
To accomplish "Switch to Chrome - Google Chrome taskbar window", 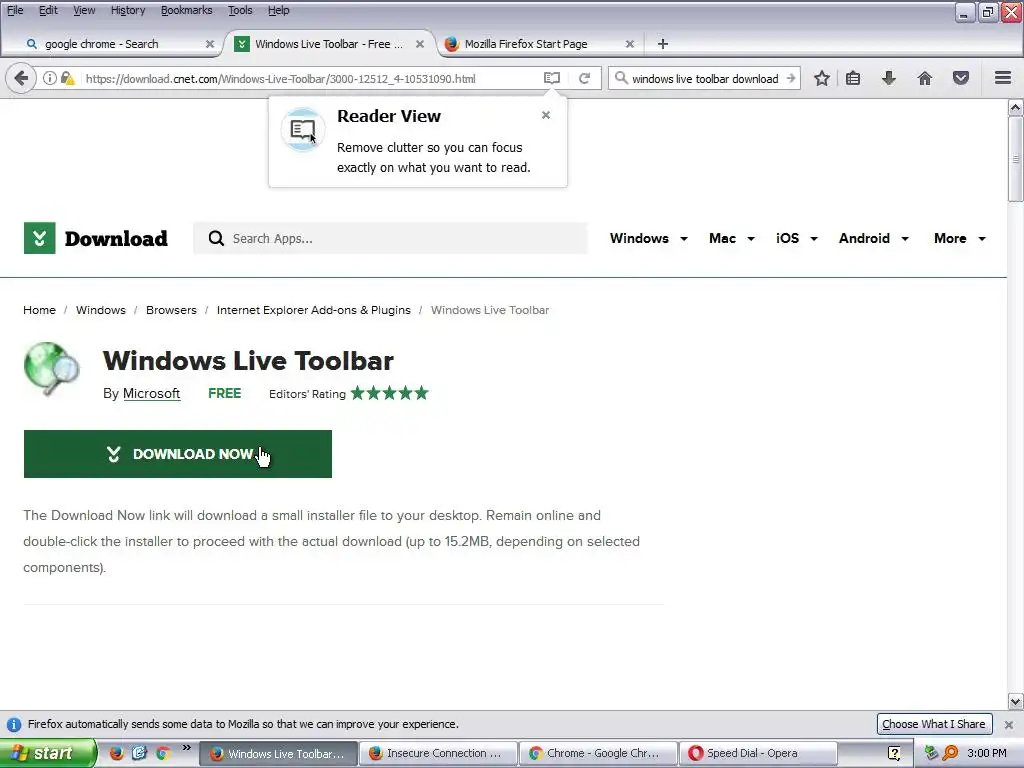I will pyautogui.click(x=599, y=753).
